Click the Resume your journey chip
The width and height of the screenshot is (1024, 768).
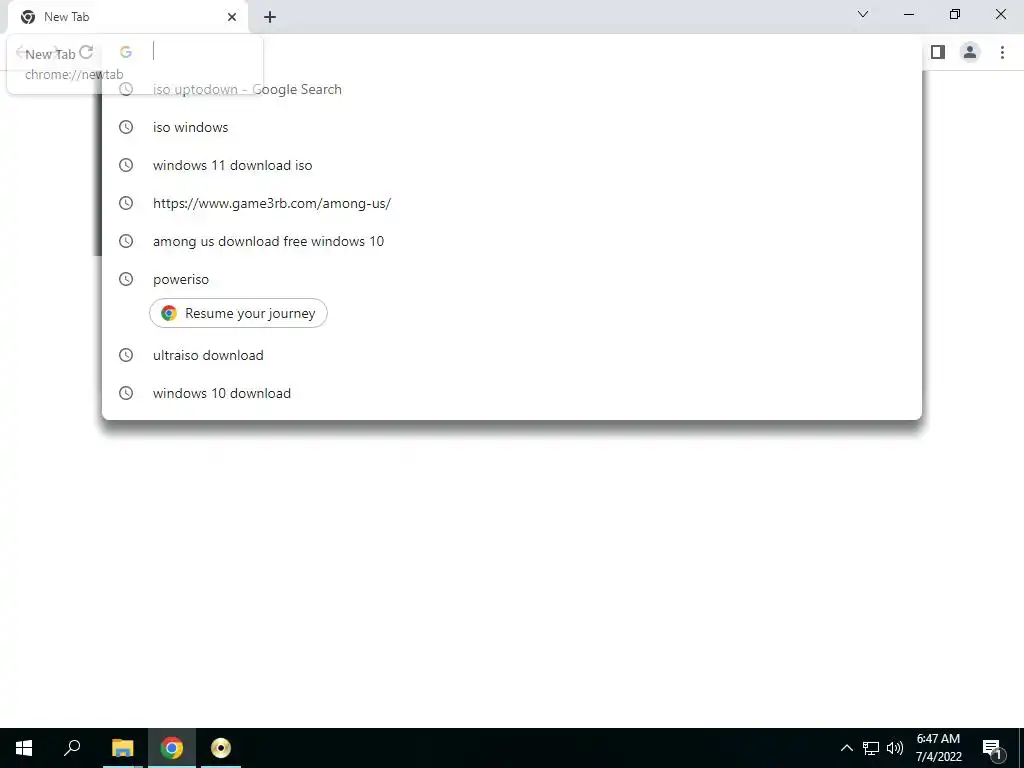pos(238,313)
